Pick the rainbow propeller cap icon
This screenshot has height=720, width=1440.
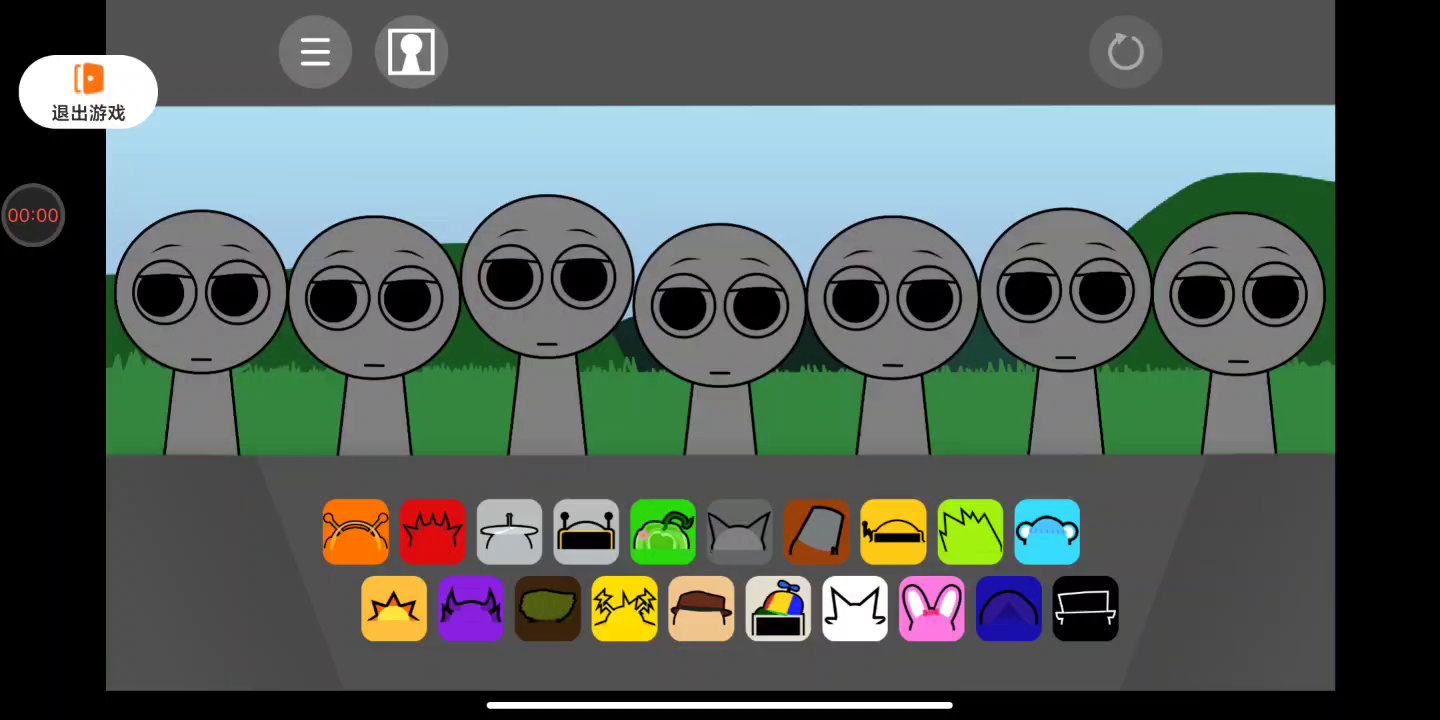(x=778, y=608)
